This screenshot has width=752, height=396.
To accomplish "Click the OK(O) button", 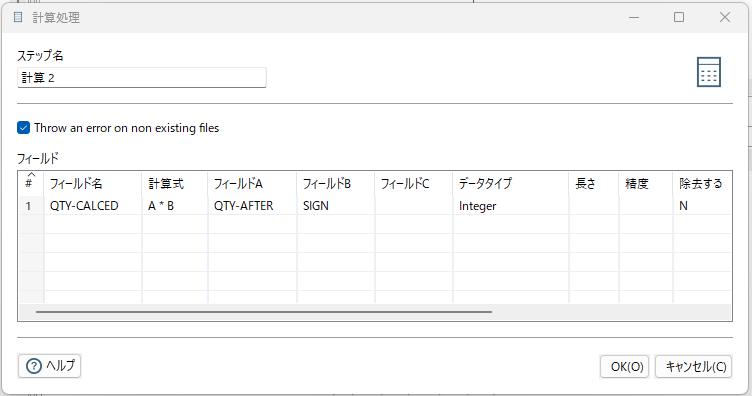I will 624,367.
